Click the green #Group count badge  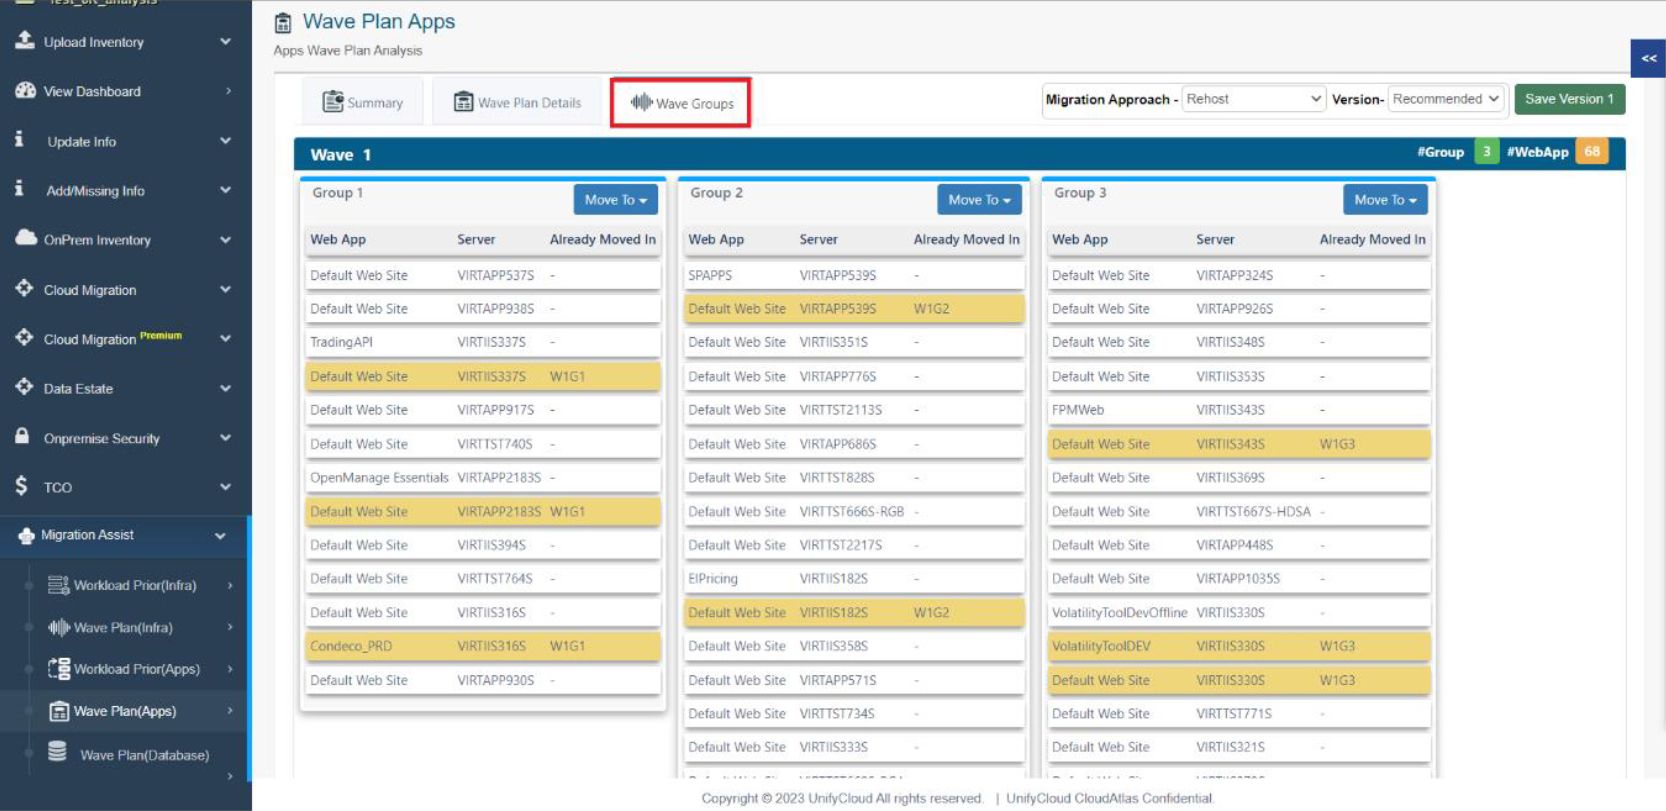pos(1486,152)
